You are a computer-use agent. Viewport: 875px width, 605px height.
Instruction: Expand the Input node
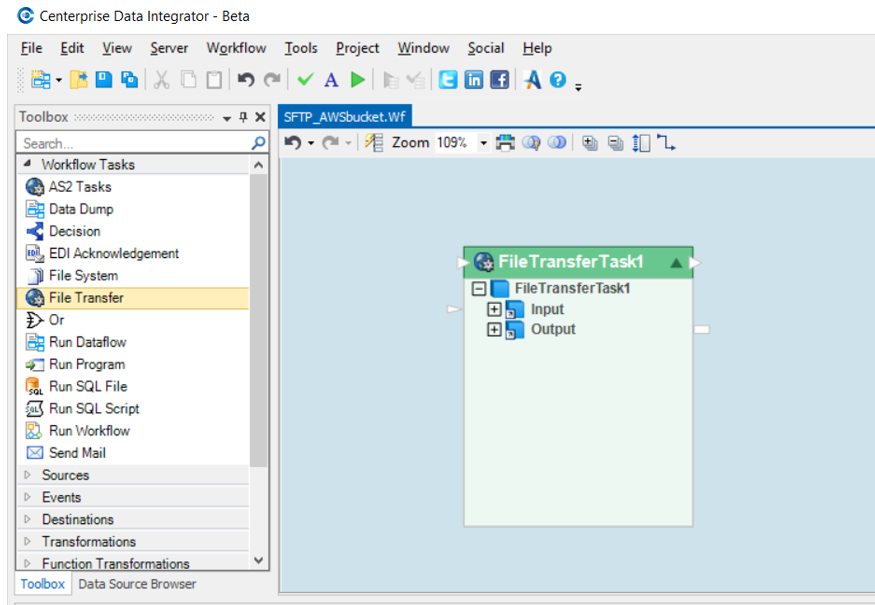point(494,309)
